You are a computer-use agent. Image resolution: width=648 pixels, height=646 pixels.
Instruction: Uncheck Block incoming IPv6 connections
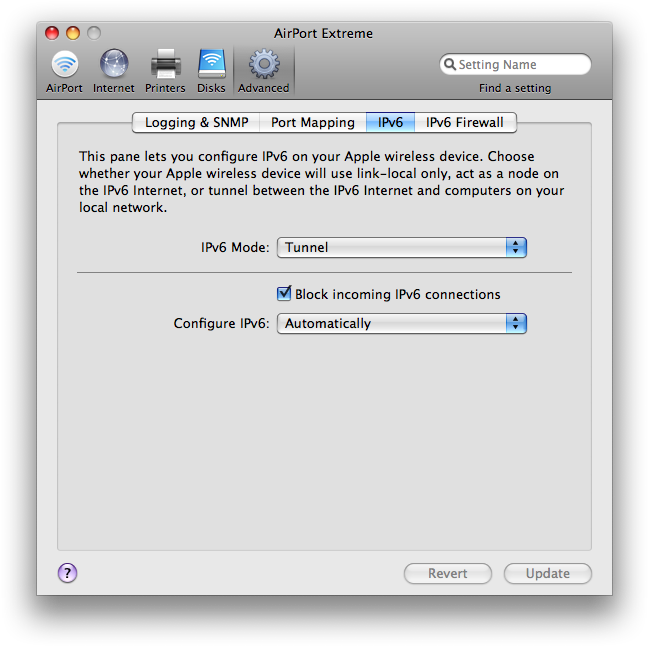(x=284, y=294)
